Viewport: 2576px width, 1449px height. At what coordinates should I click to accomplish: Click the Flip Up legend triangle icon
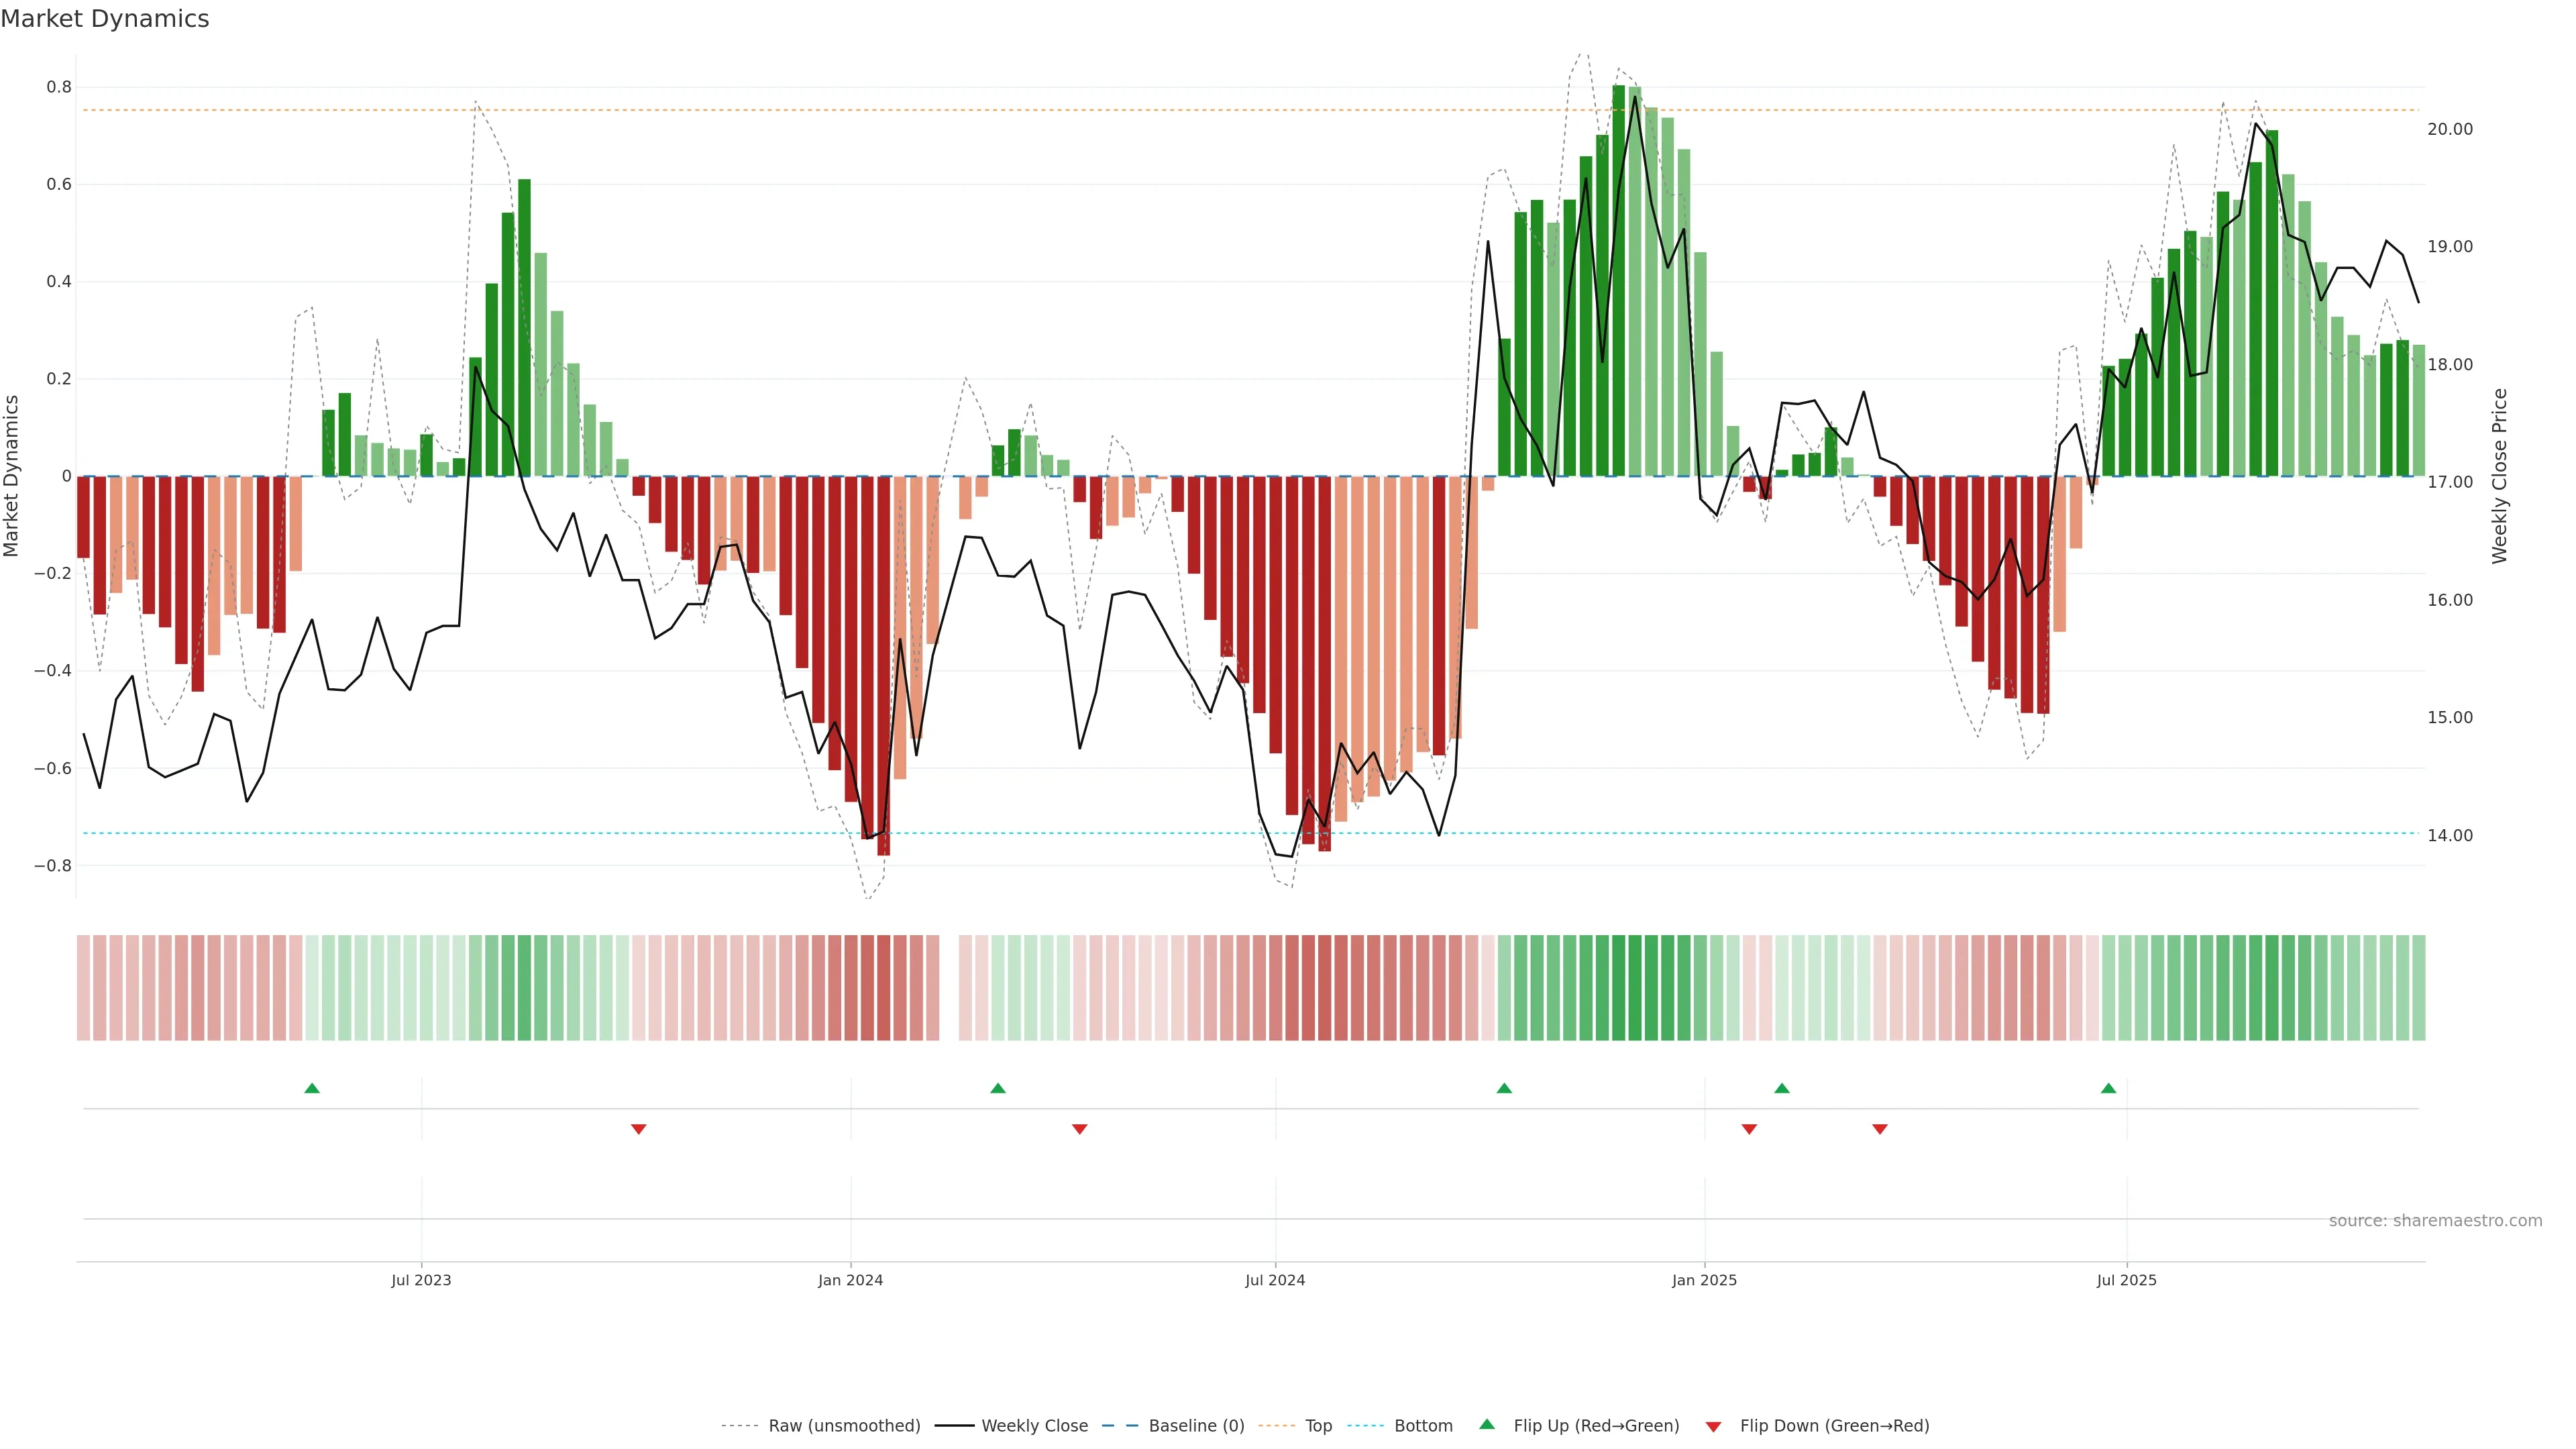click(x=1487, y=1424)
